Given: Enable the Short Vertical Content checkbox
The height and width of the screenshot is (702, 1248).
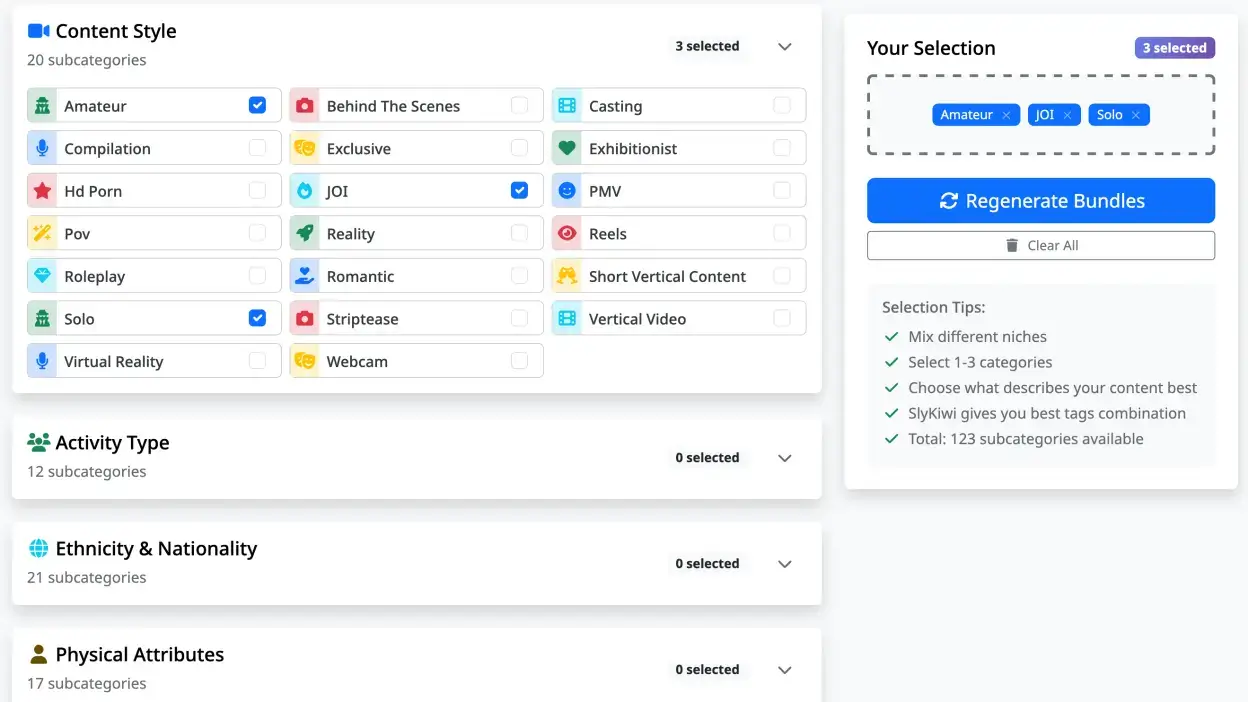Looking at the screenshot, I should (x=782, y=276).
